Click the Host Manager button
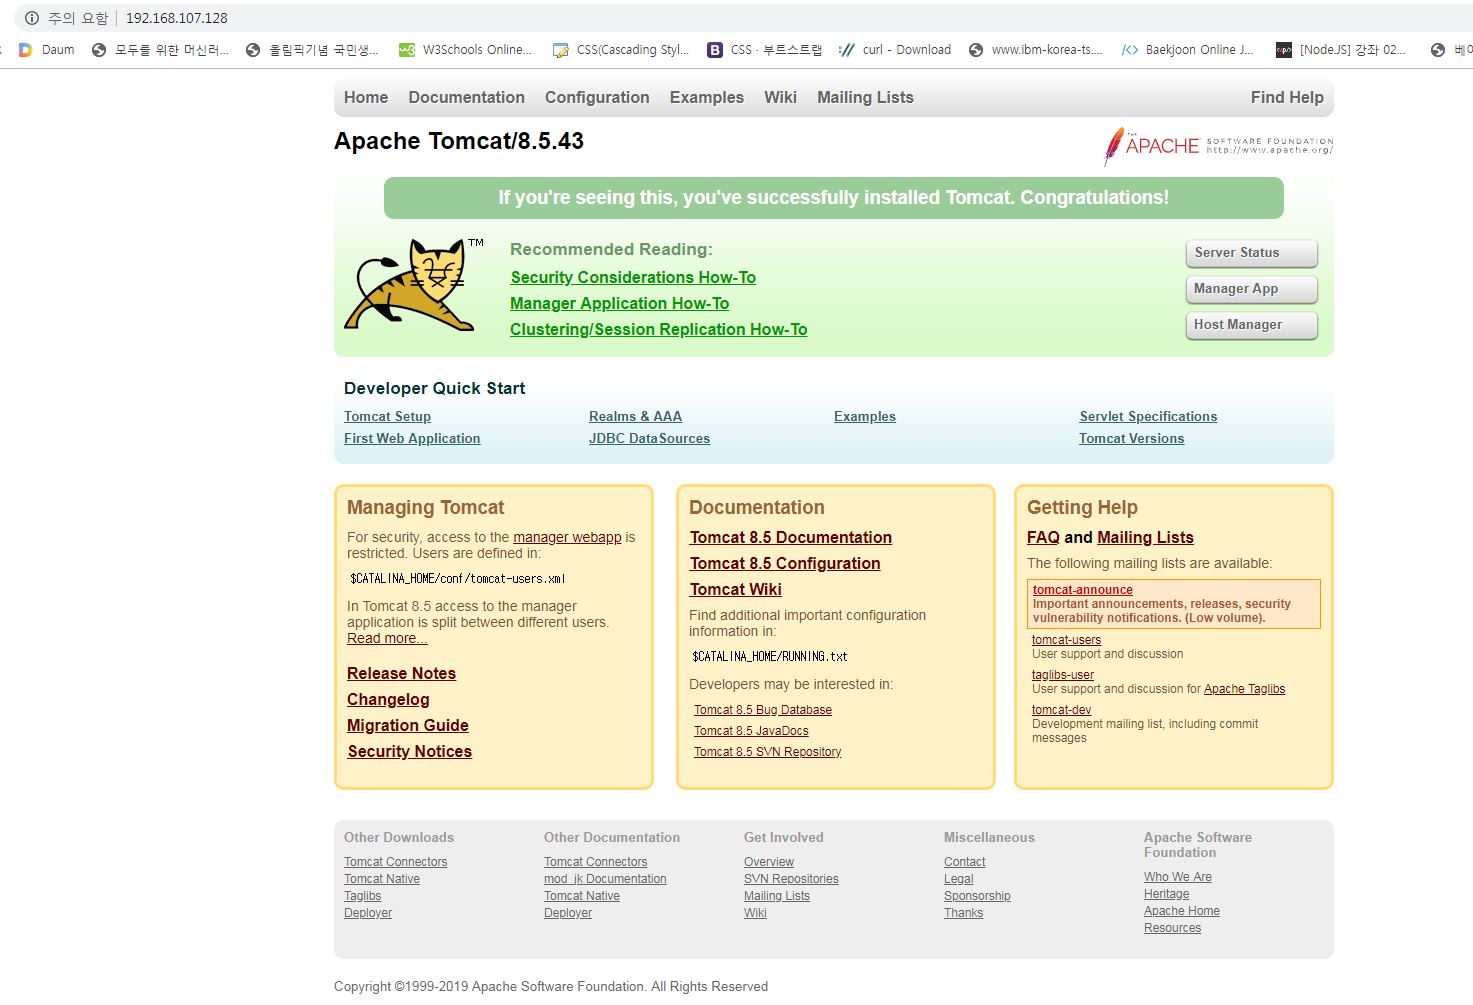The width and height of the screenshot is (1473, 1005). pyautogui.click(x=1251, y=325)
